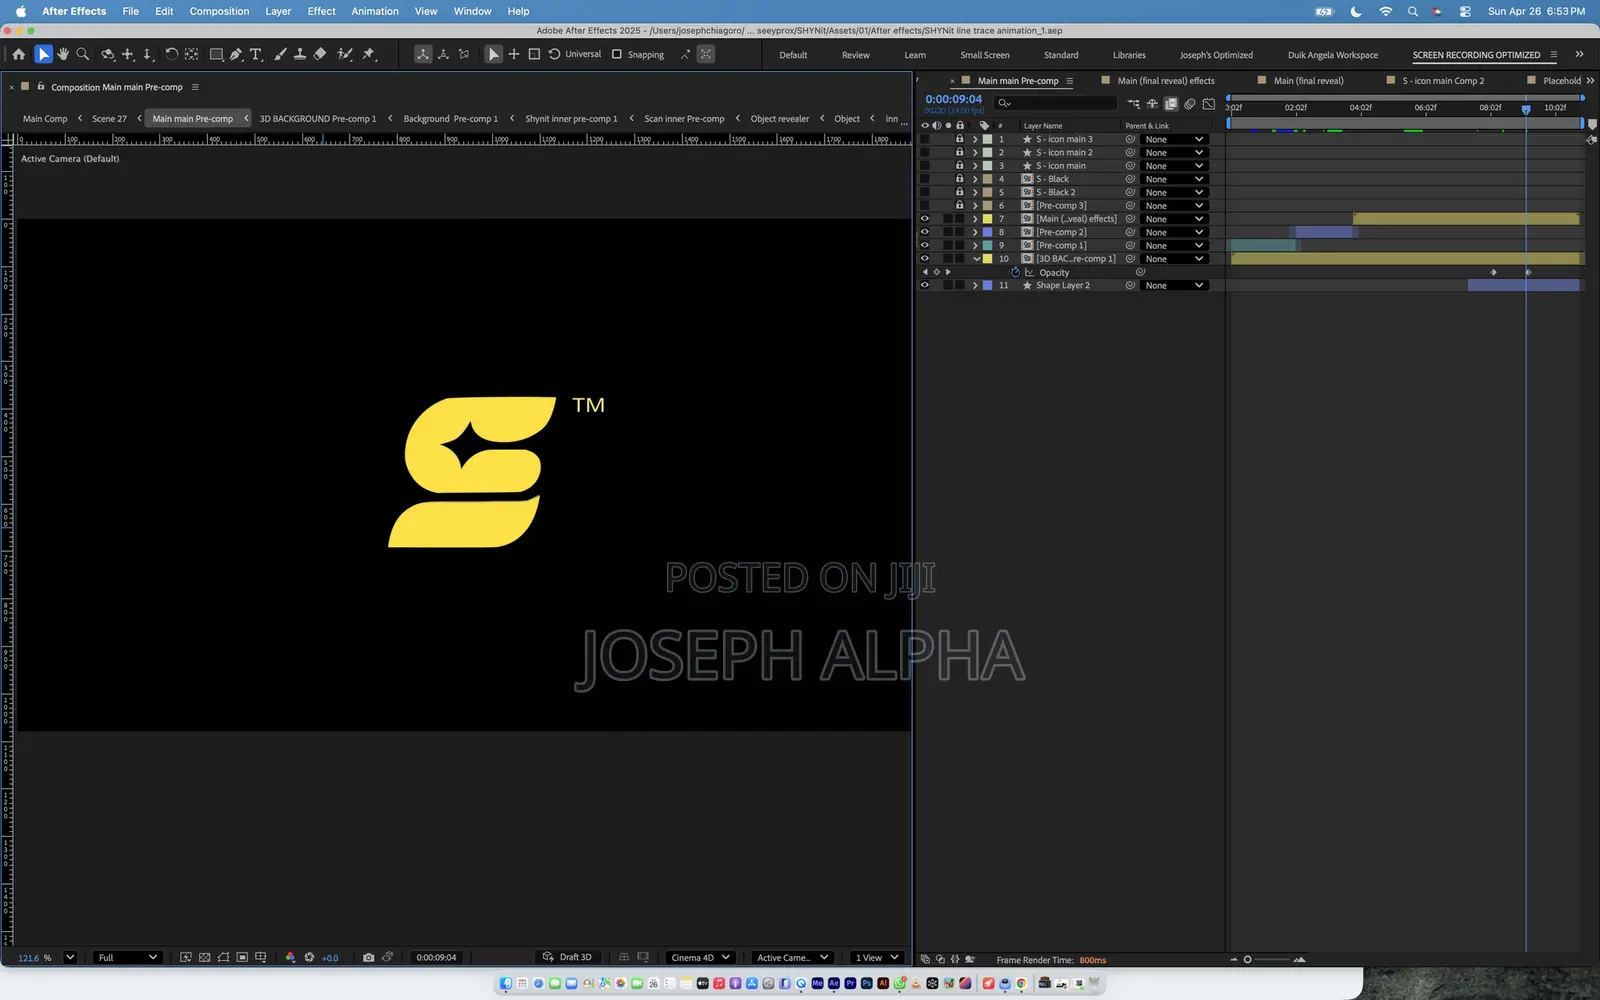Open the magnification ratio dropdown
Image resolution: width=1600 pixels, height=1000 pixels.
tap(70, 957)
